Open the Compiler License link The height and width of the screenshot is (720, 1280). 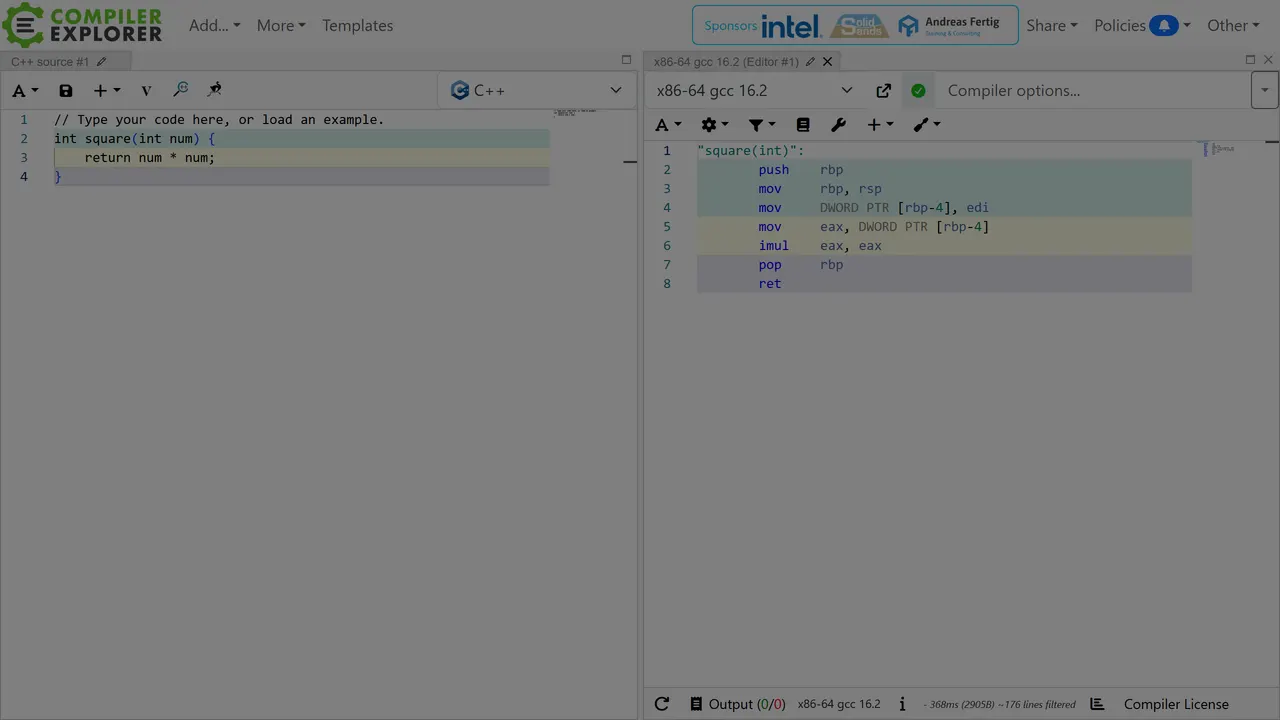[x=1176, y=704]
